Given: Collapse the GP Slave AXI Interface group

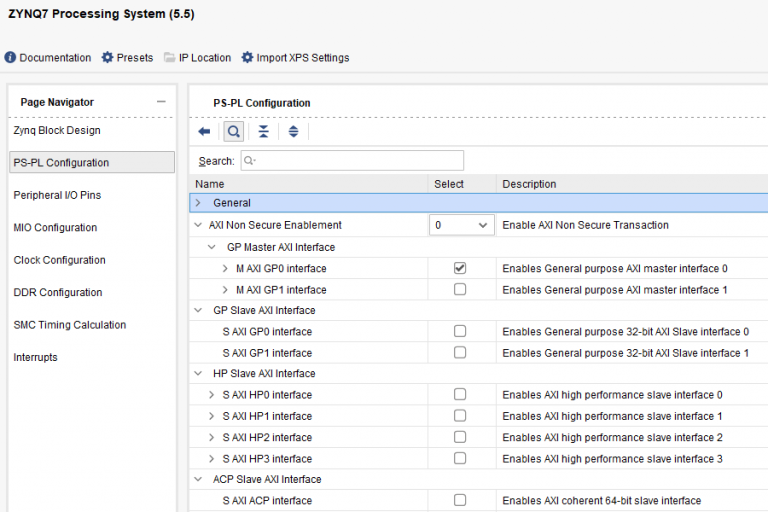Looking at the screenshot, I should tap(198, 310).
